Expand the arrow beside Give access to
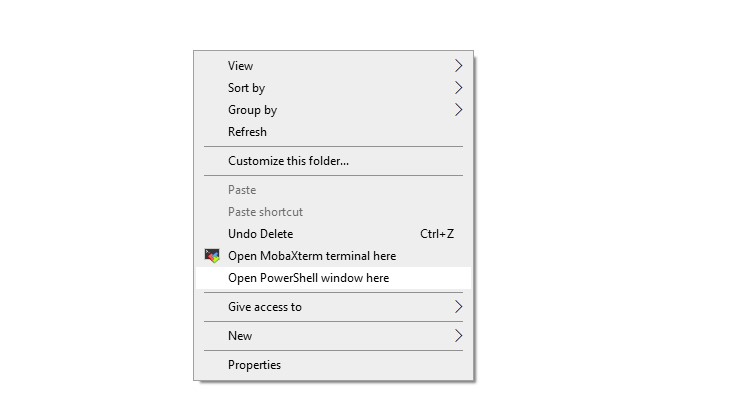Viewport: 737px width, 407px height. click(458, 307)
